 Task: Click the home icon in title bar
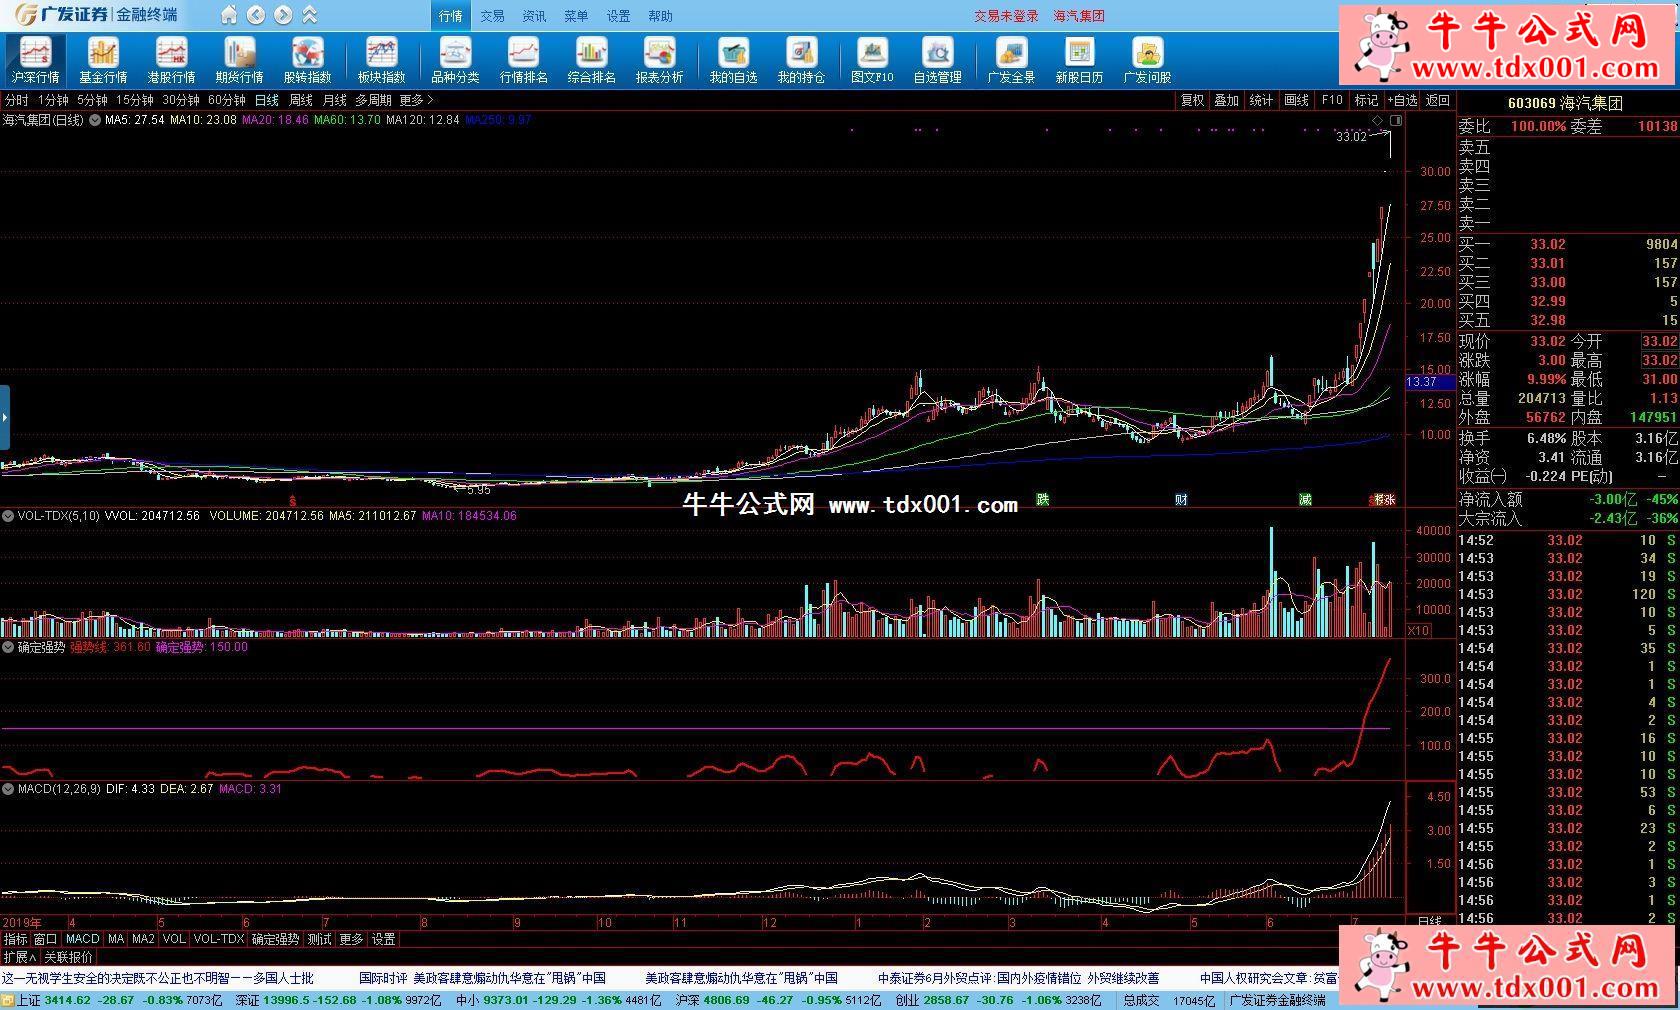click(x=229, y=15)
